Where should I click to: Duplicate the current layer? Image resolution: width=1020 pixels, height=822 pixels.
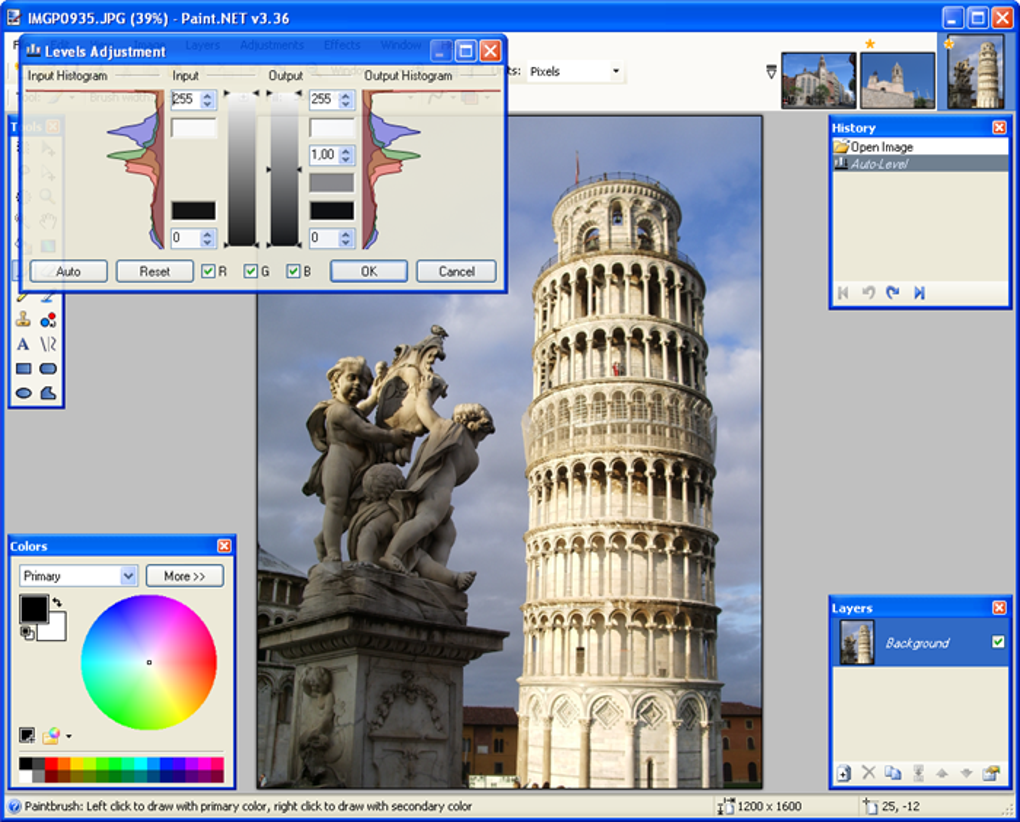pos(893,773)
